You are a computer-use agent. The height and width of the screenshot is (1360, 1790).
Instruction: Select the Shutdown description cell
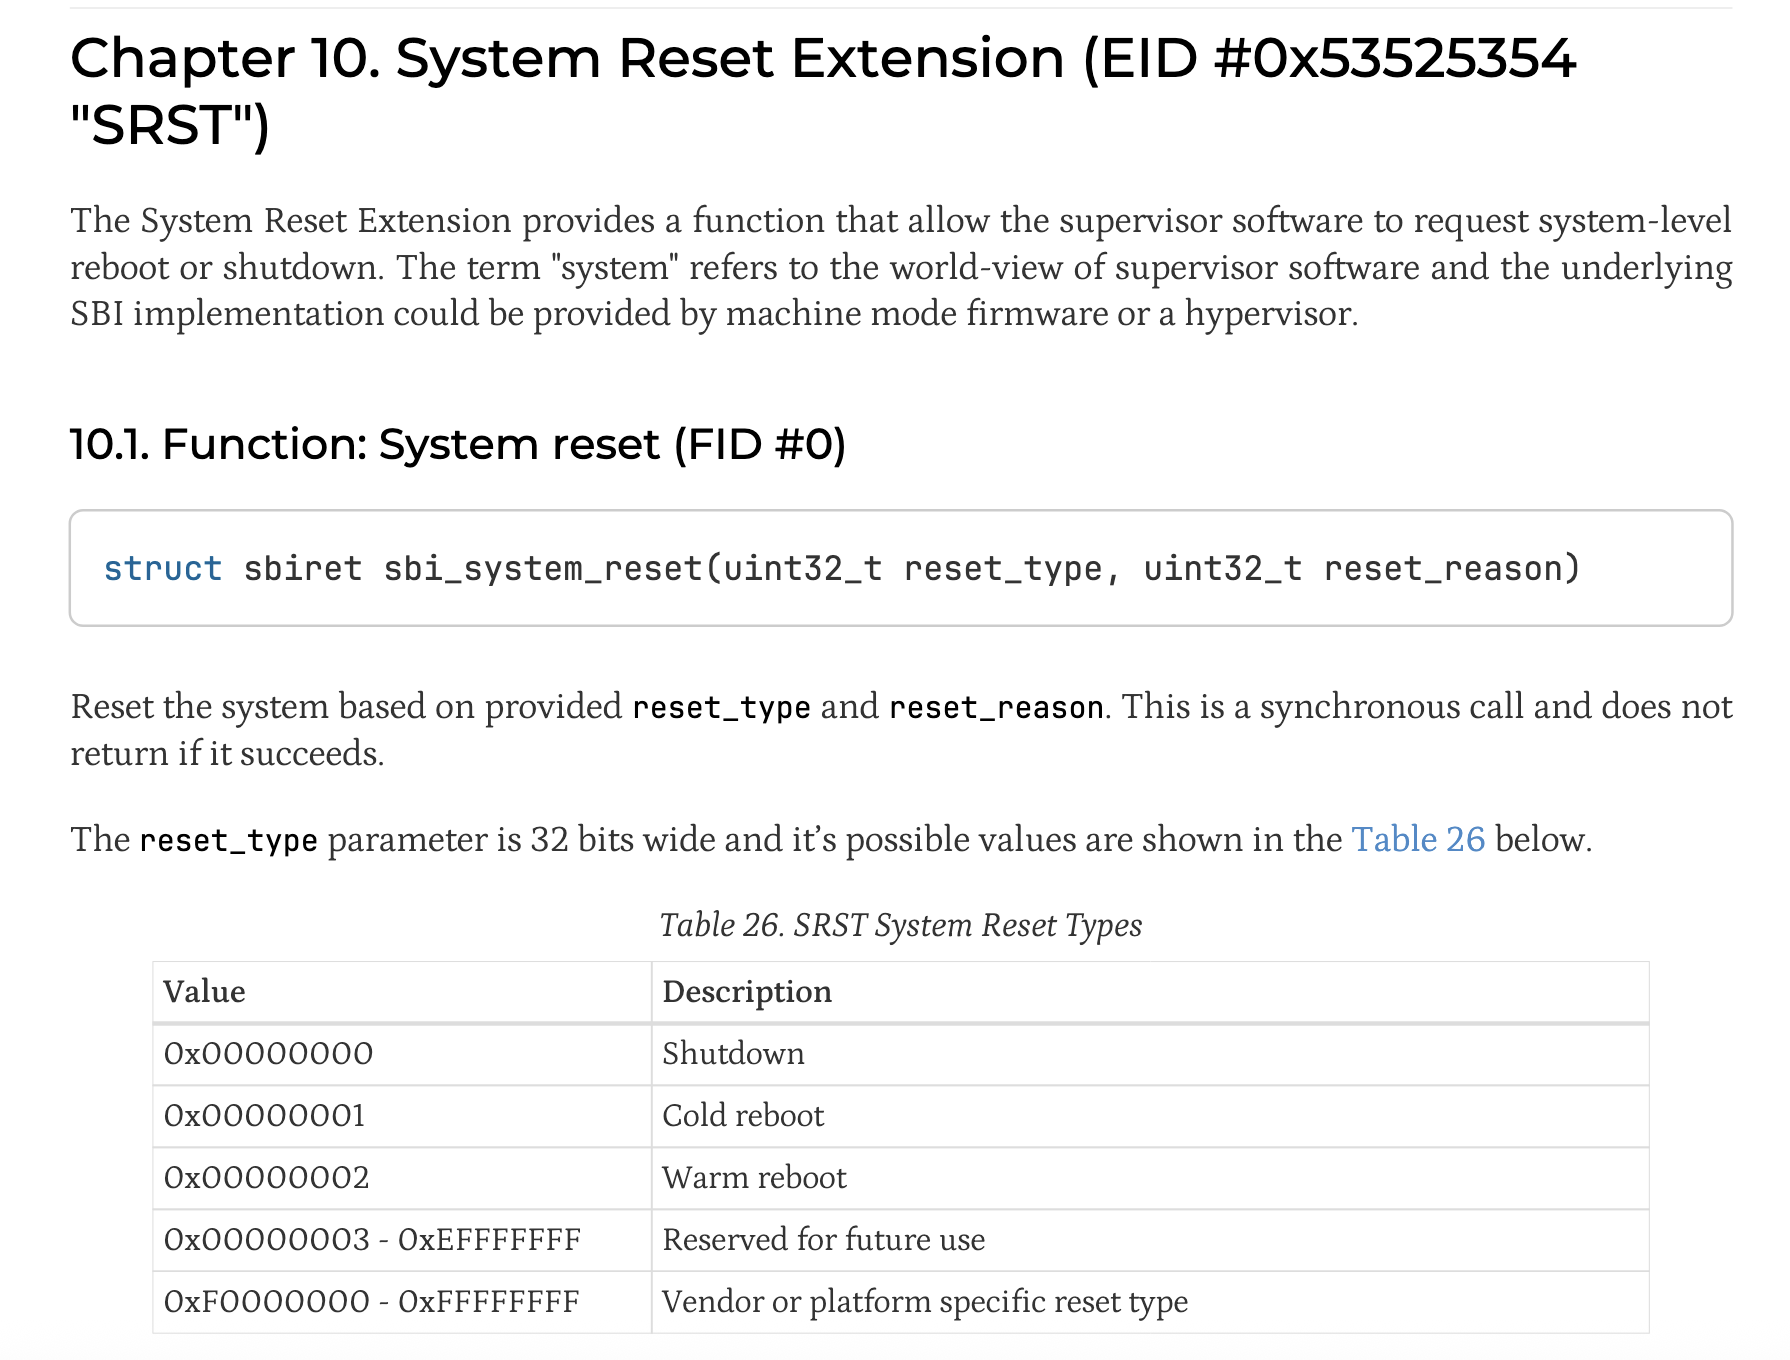coord(1150,1054)
